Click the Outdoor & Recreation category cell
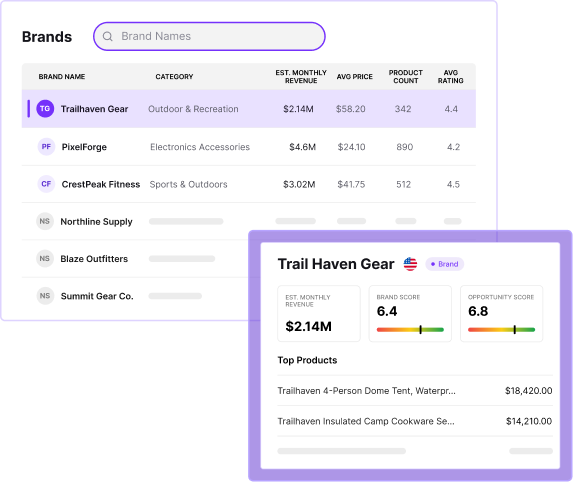The image size is (573, 482). [193, 109]
